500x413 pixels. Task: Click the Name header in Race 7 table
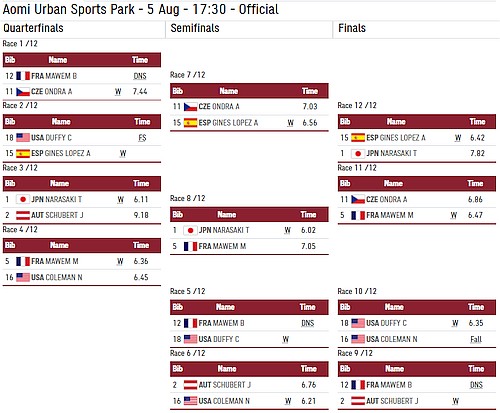tap(229, 91)
